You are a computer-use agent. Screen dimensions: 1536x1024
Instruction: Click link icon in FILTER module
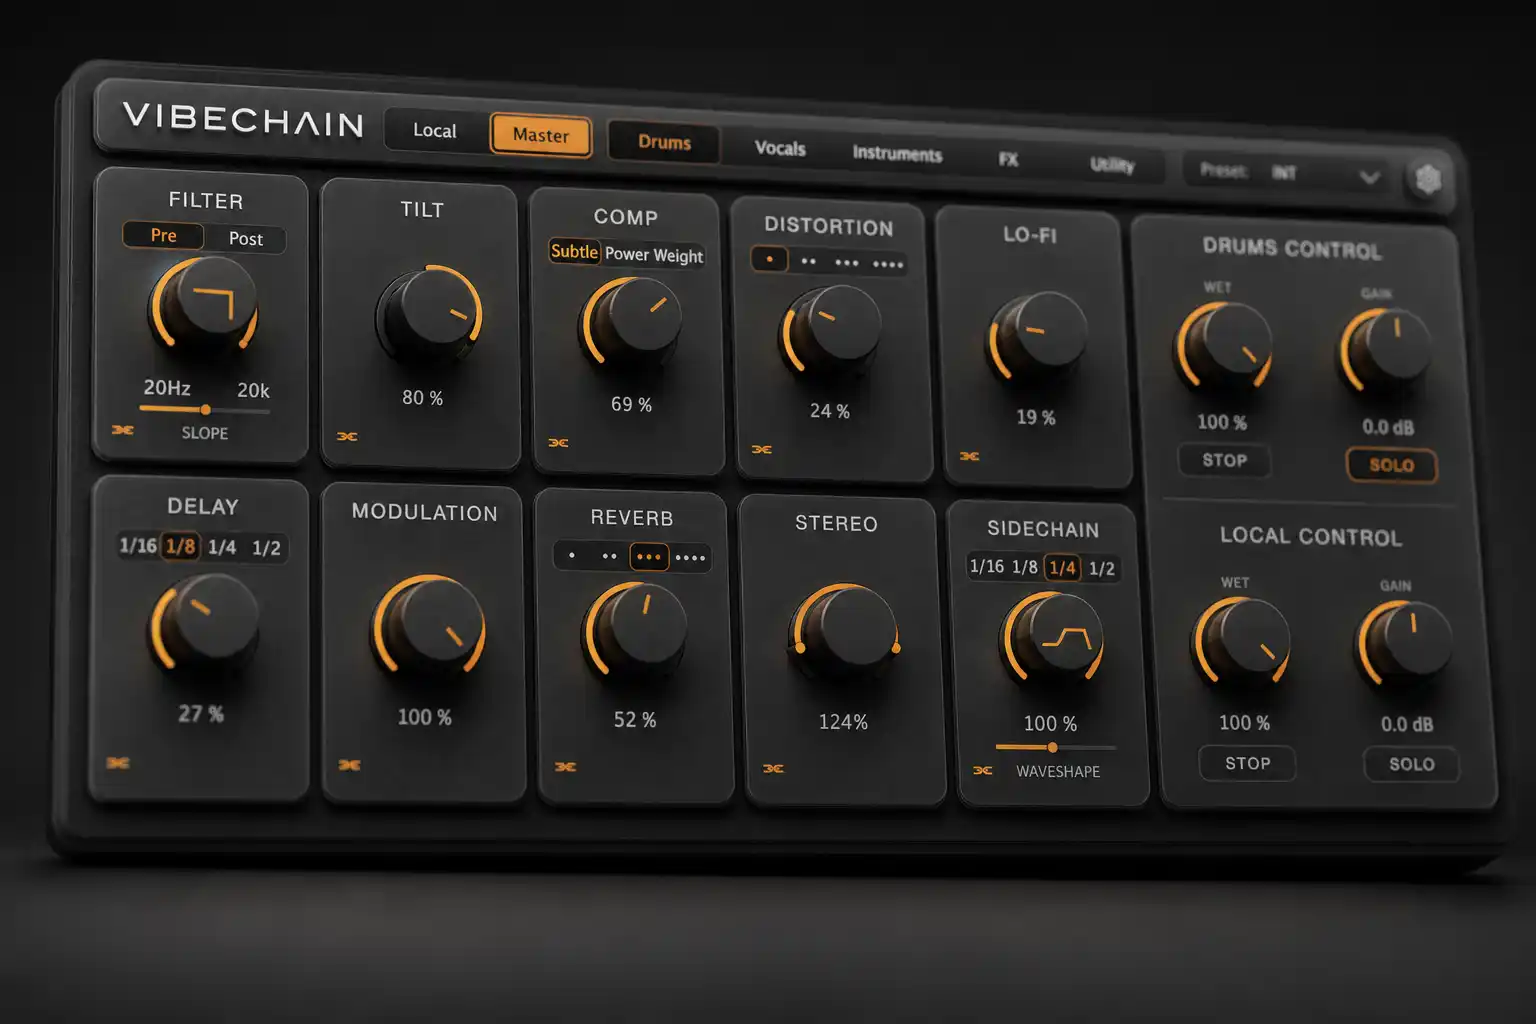pyautogui.click(x=122, y=430)
